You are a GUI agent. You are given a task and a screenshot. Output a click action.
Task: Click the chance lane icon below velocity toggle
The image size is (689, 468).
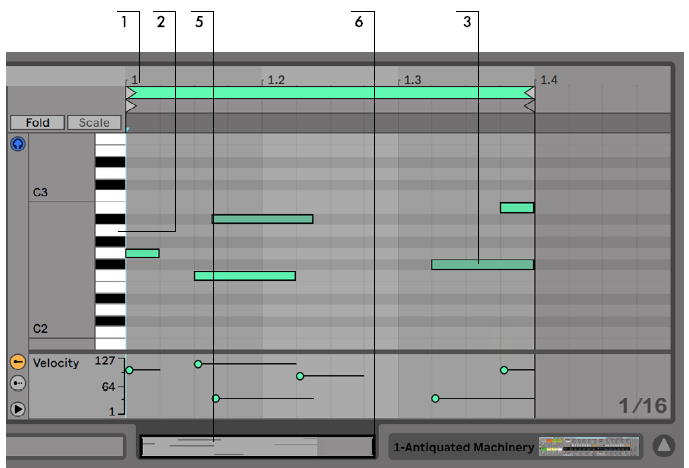click(x=17, y=384)
